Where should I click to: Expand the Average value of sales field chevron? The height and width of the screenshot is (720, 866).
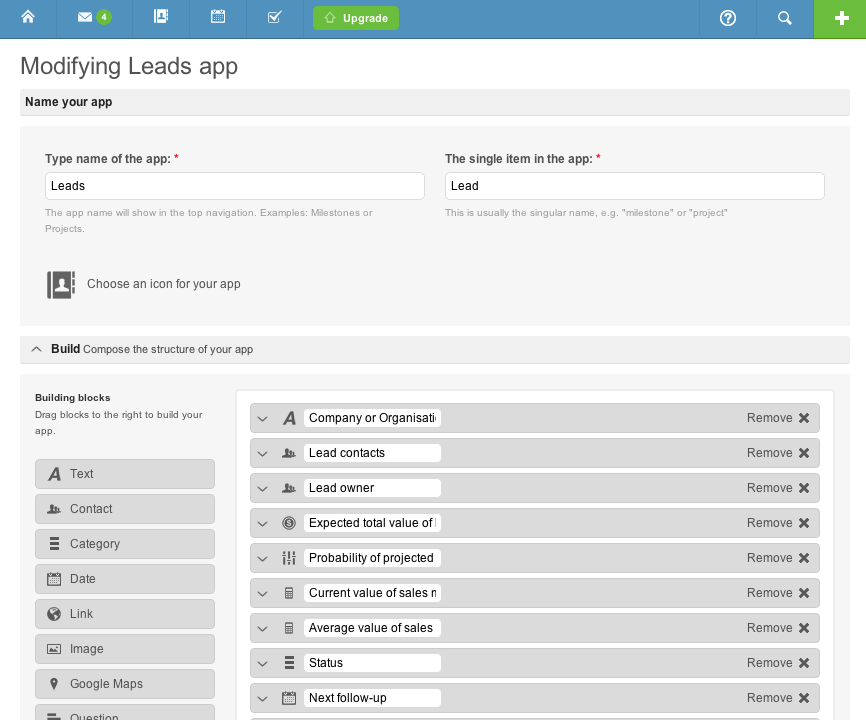pos(263,628)
